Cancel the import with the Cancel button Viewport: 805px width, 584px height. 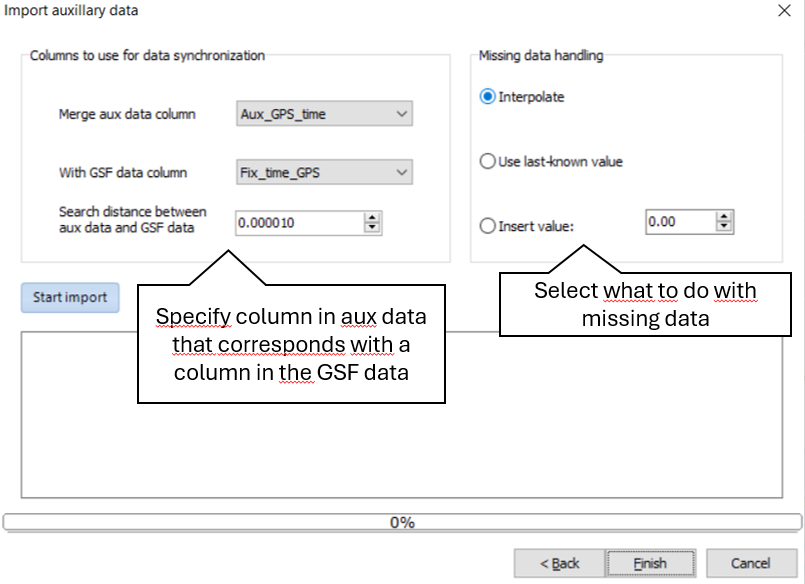tap(750, 562)
